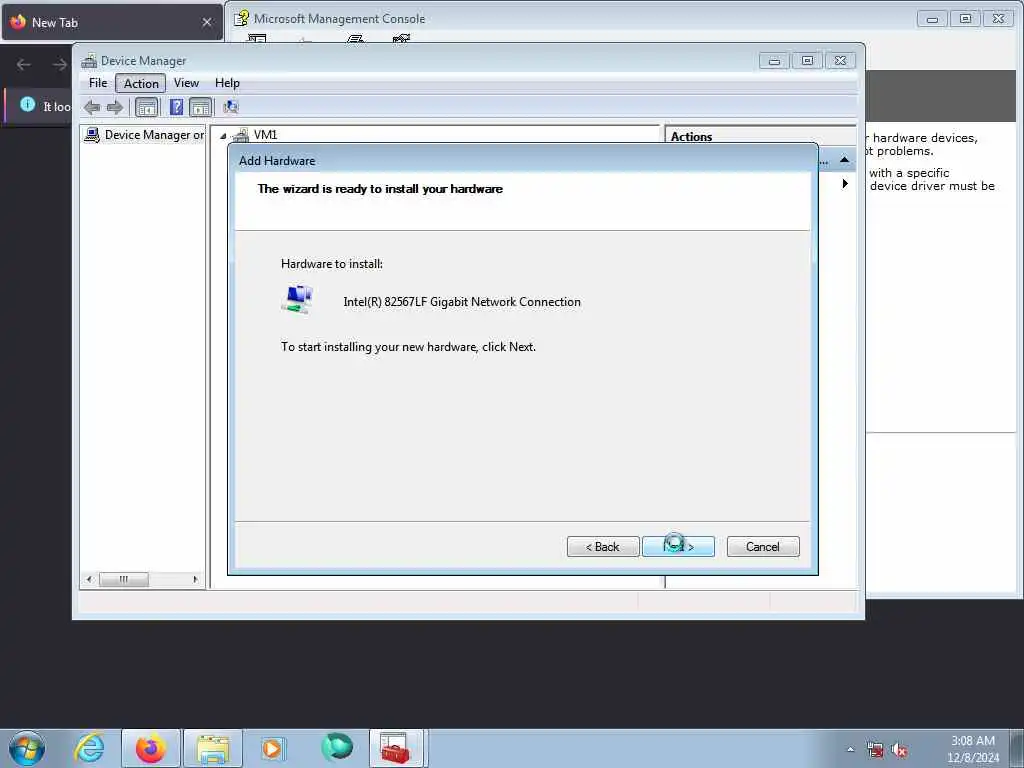Image resolution: width=1024 pixels, height=768 pixels.
Task: Open the Help menu in Device Manager
Action: pyautogui.click(x=227, y=83)
